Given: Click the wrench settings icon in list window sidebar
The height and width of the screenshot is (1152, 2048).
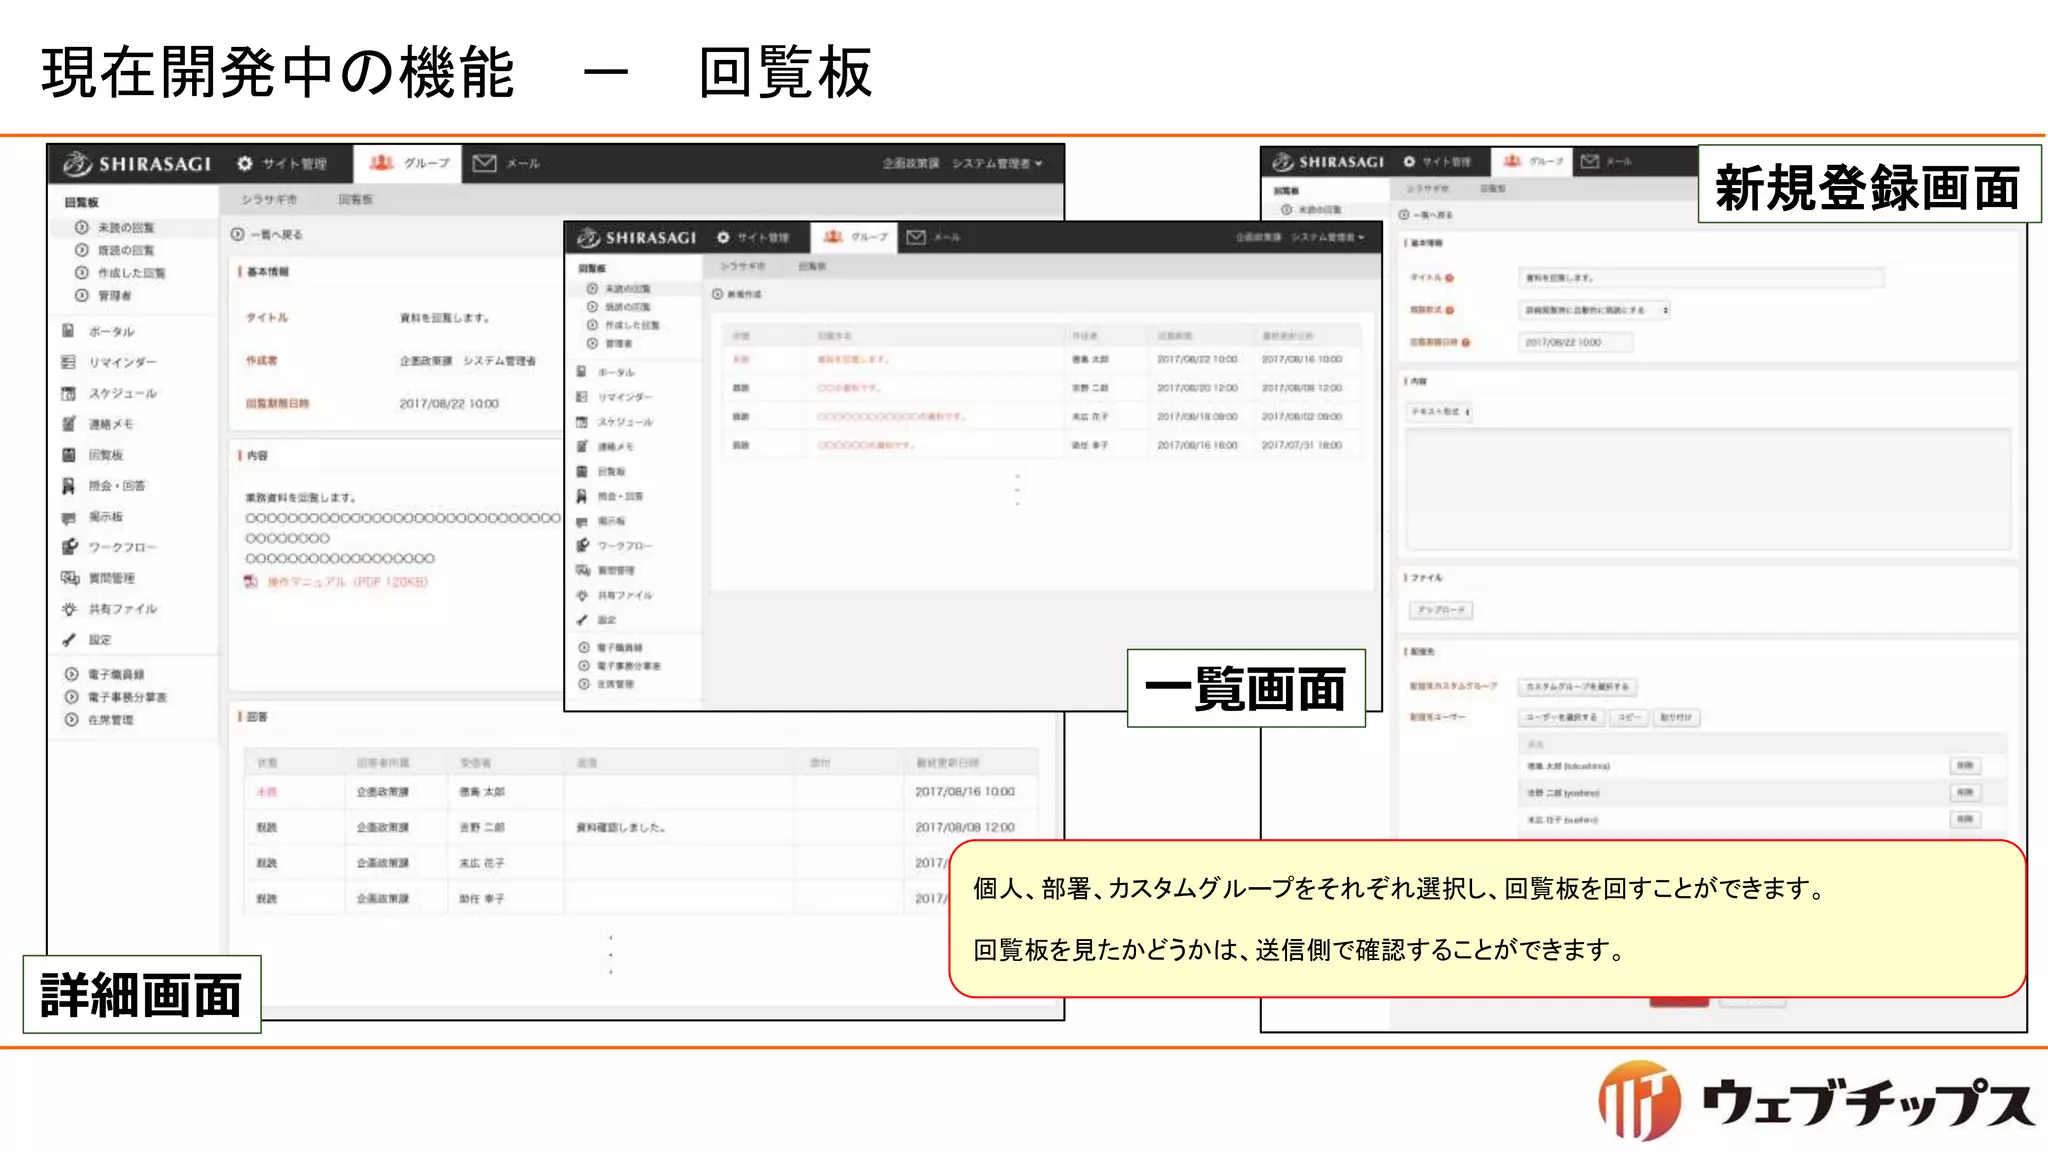Looking at the screenshot, I should 582,620.
